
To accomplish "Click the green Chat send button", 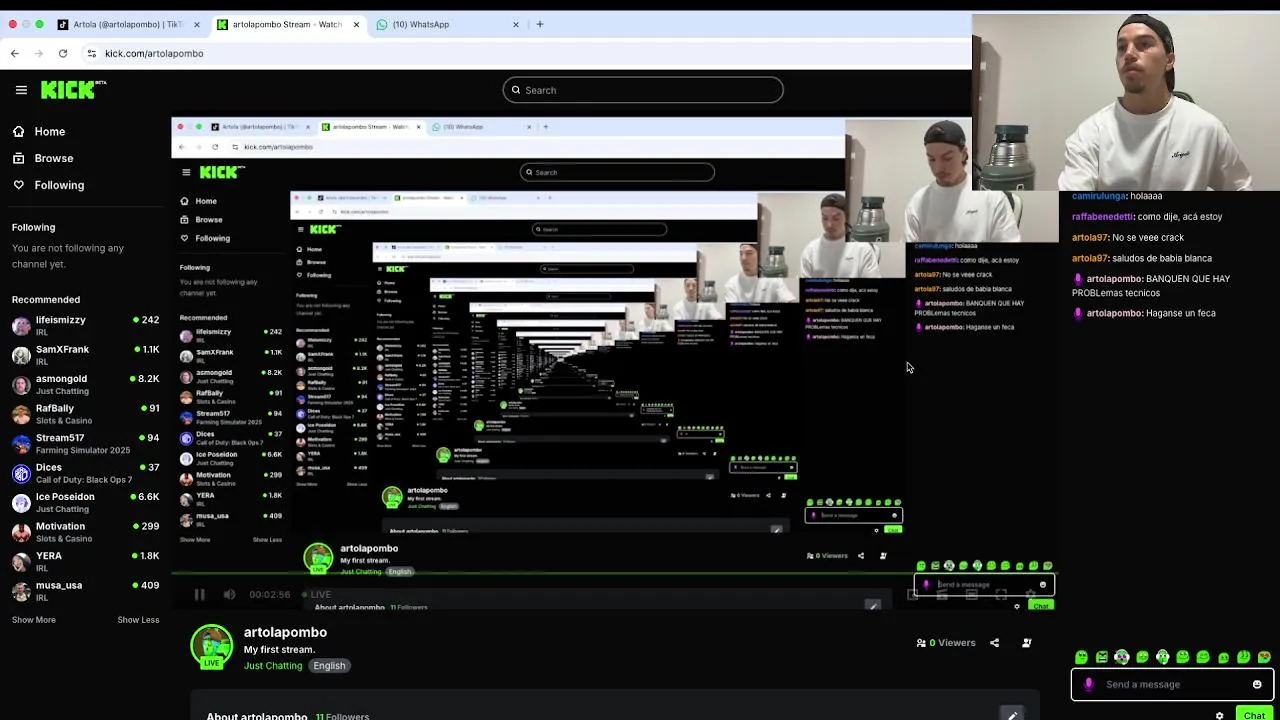I will pos(1254,714).
